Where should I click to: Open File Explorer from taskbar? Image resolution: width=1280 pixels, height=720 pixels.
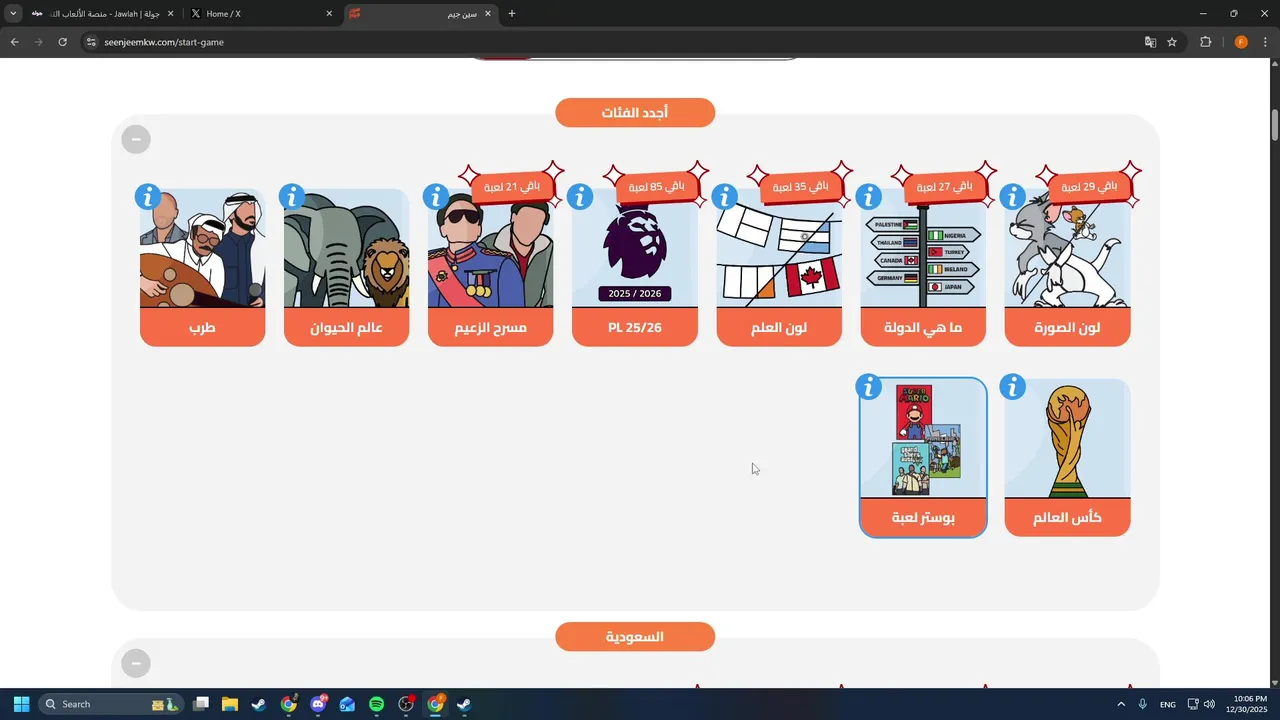click(230, 704)
